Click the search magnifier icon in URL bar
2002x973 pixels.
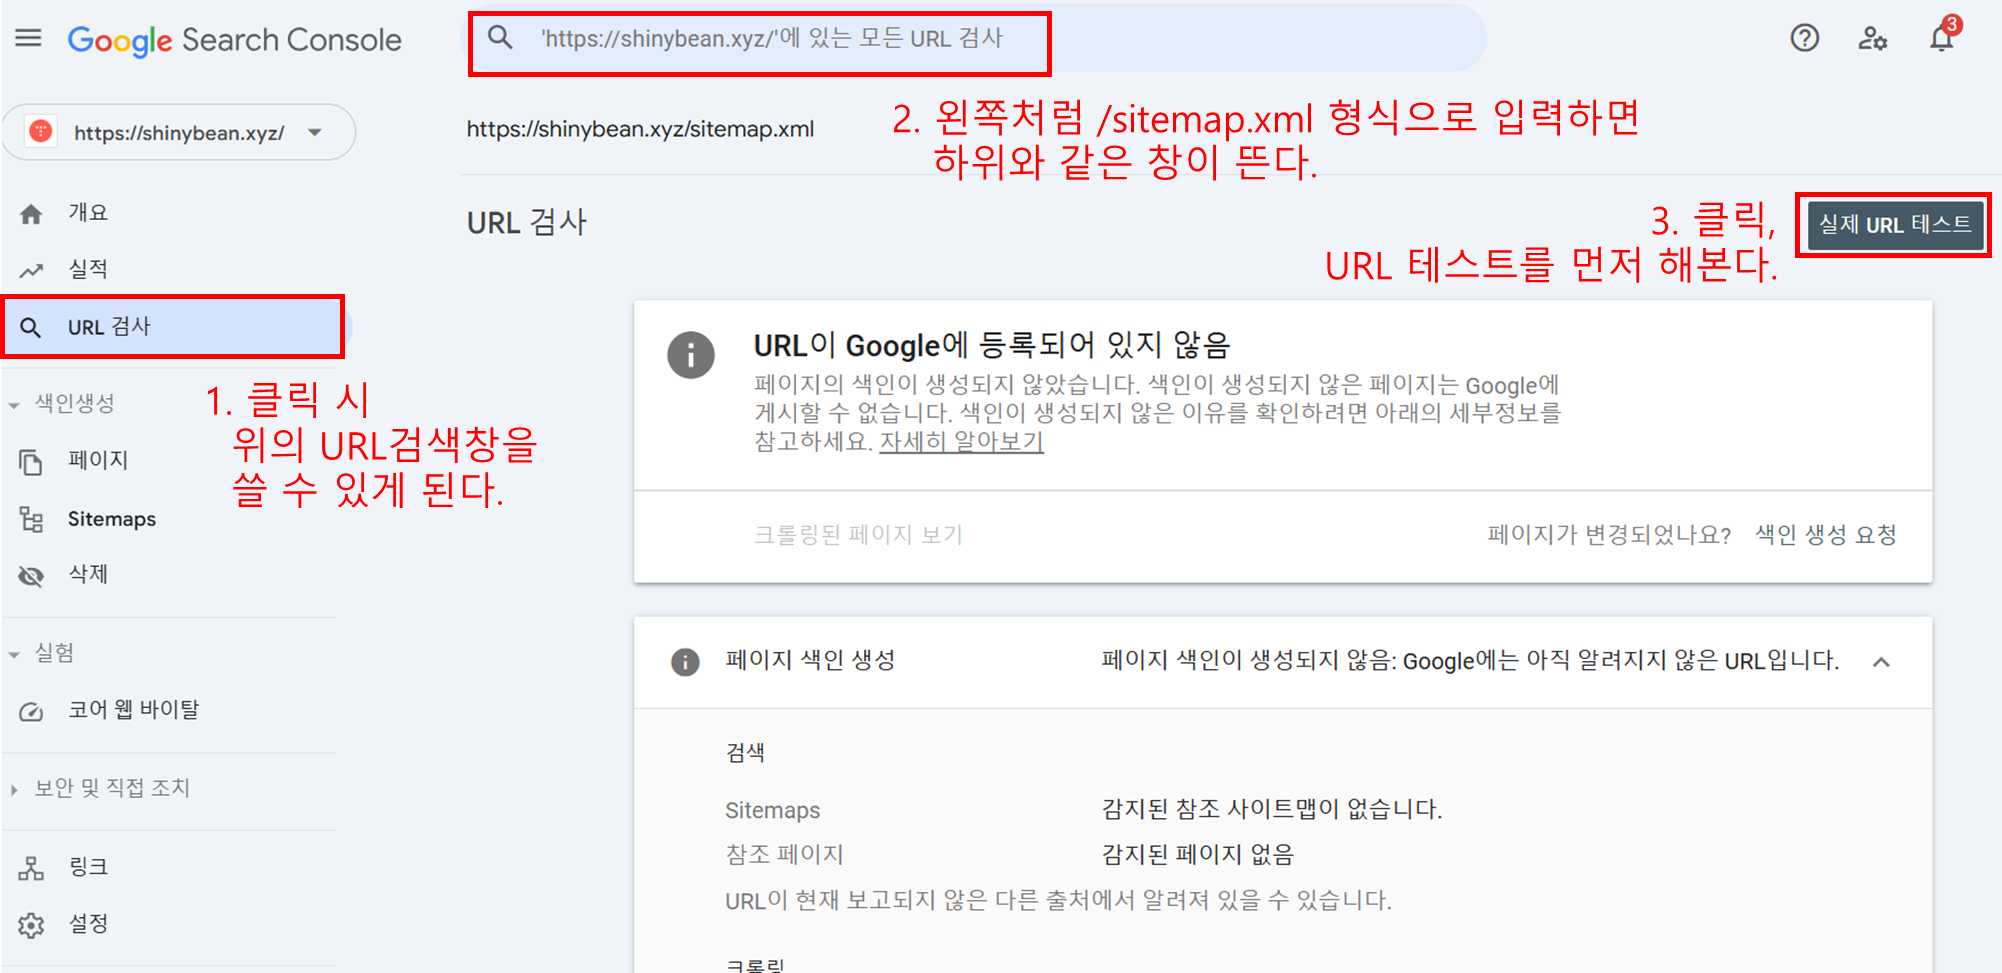point(500,38)
